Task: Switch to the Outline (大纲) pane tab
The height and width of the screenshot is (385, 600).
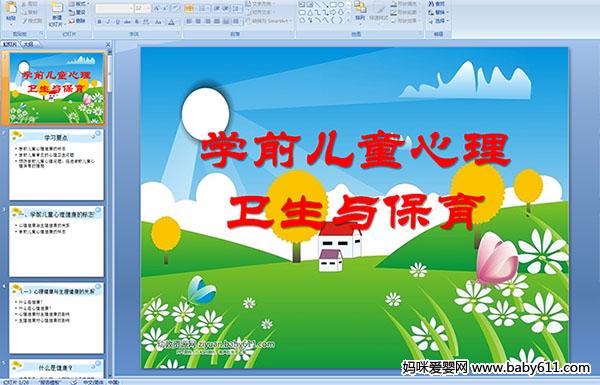Action: coord(28,44)
